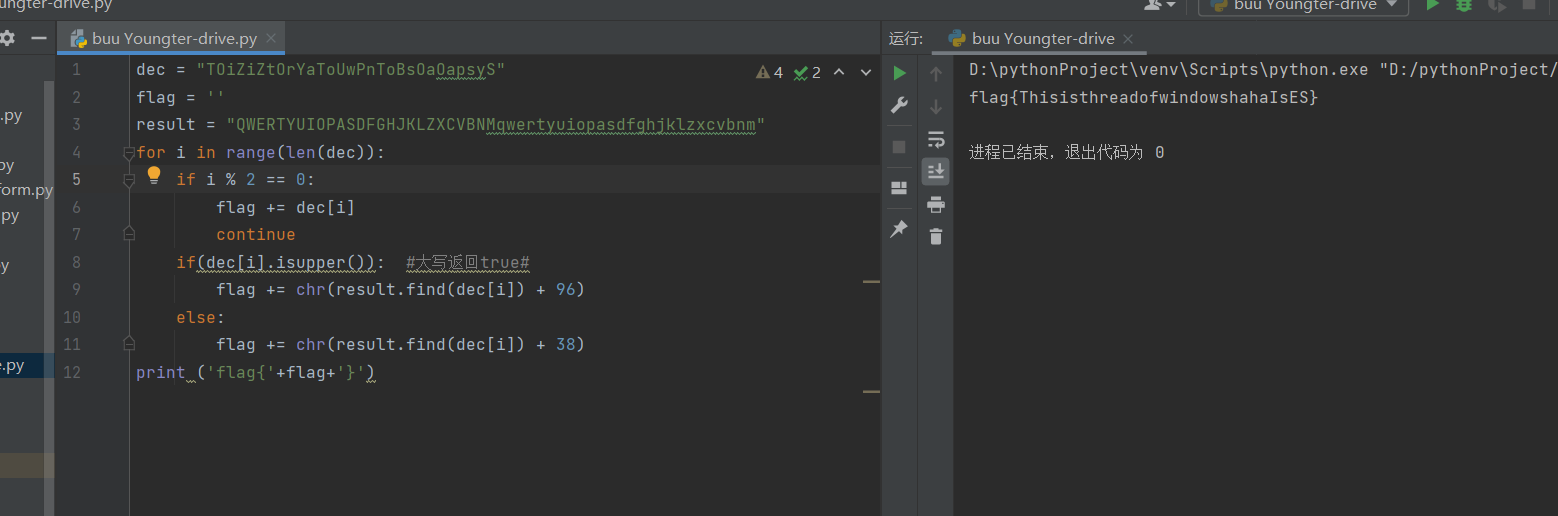Select the buu Youngter-drive.py editor tab
Viewport: 1558px width, 516px height.
(x=171, y=39)
